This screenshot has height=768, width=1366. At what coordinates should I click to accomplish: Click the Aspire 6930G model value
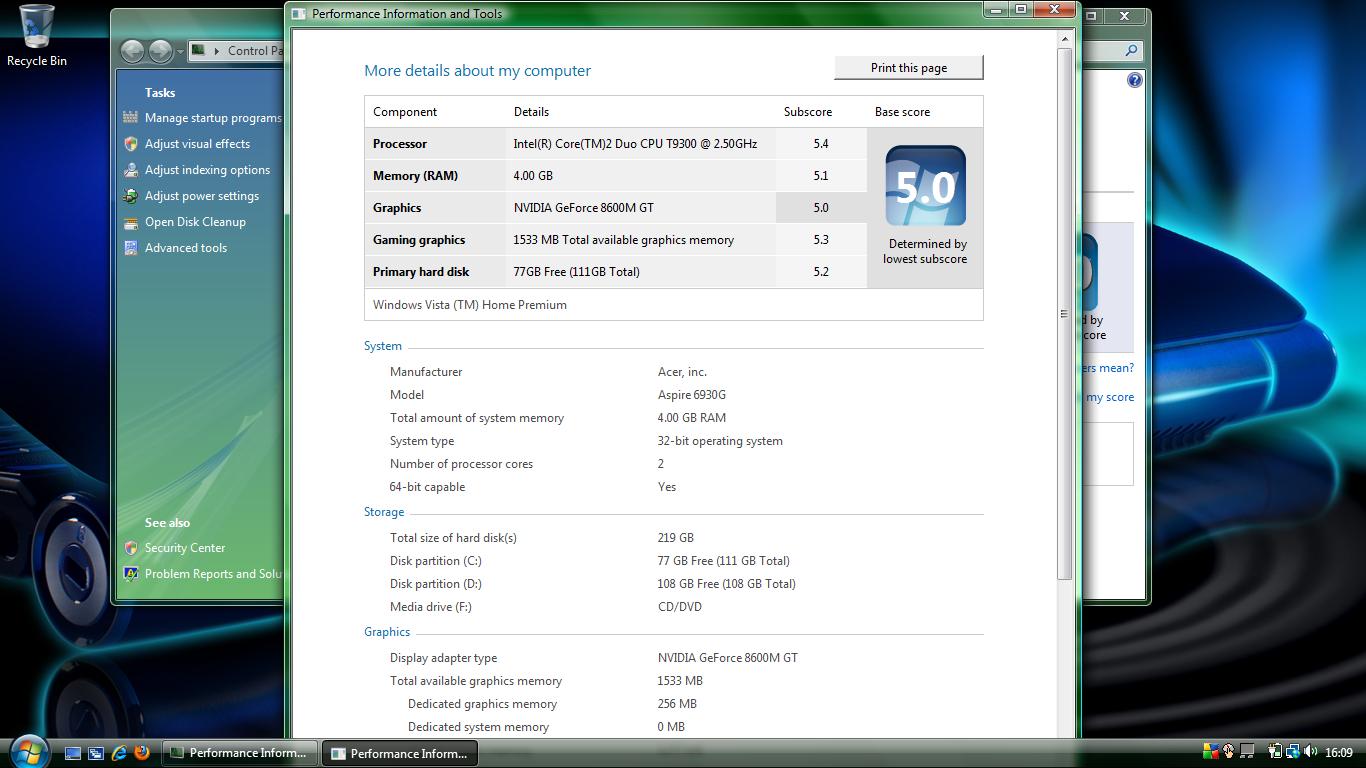pyautogui.click(x=692, y=395)
